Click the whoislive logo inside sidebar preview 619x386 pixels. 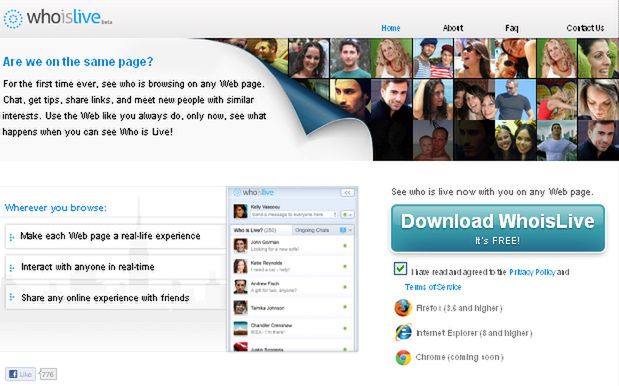pyautogui.click(x=254, y=193)
